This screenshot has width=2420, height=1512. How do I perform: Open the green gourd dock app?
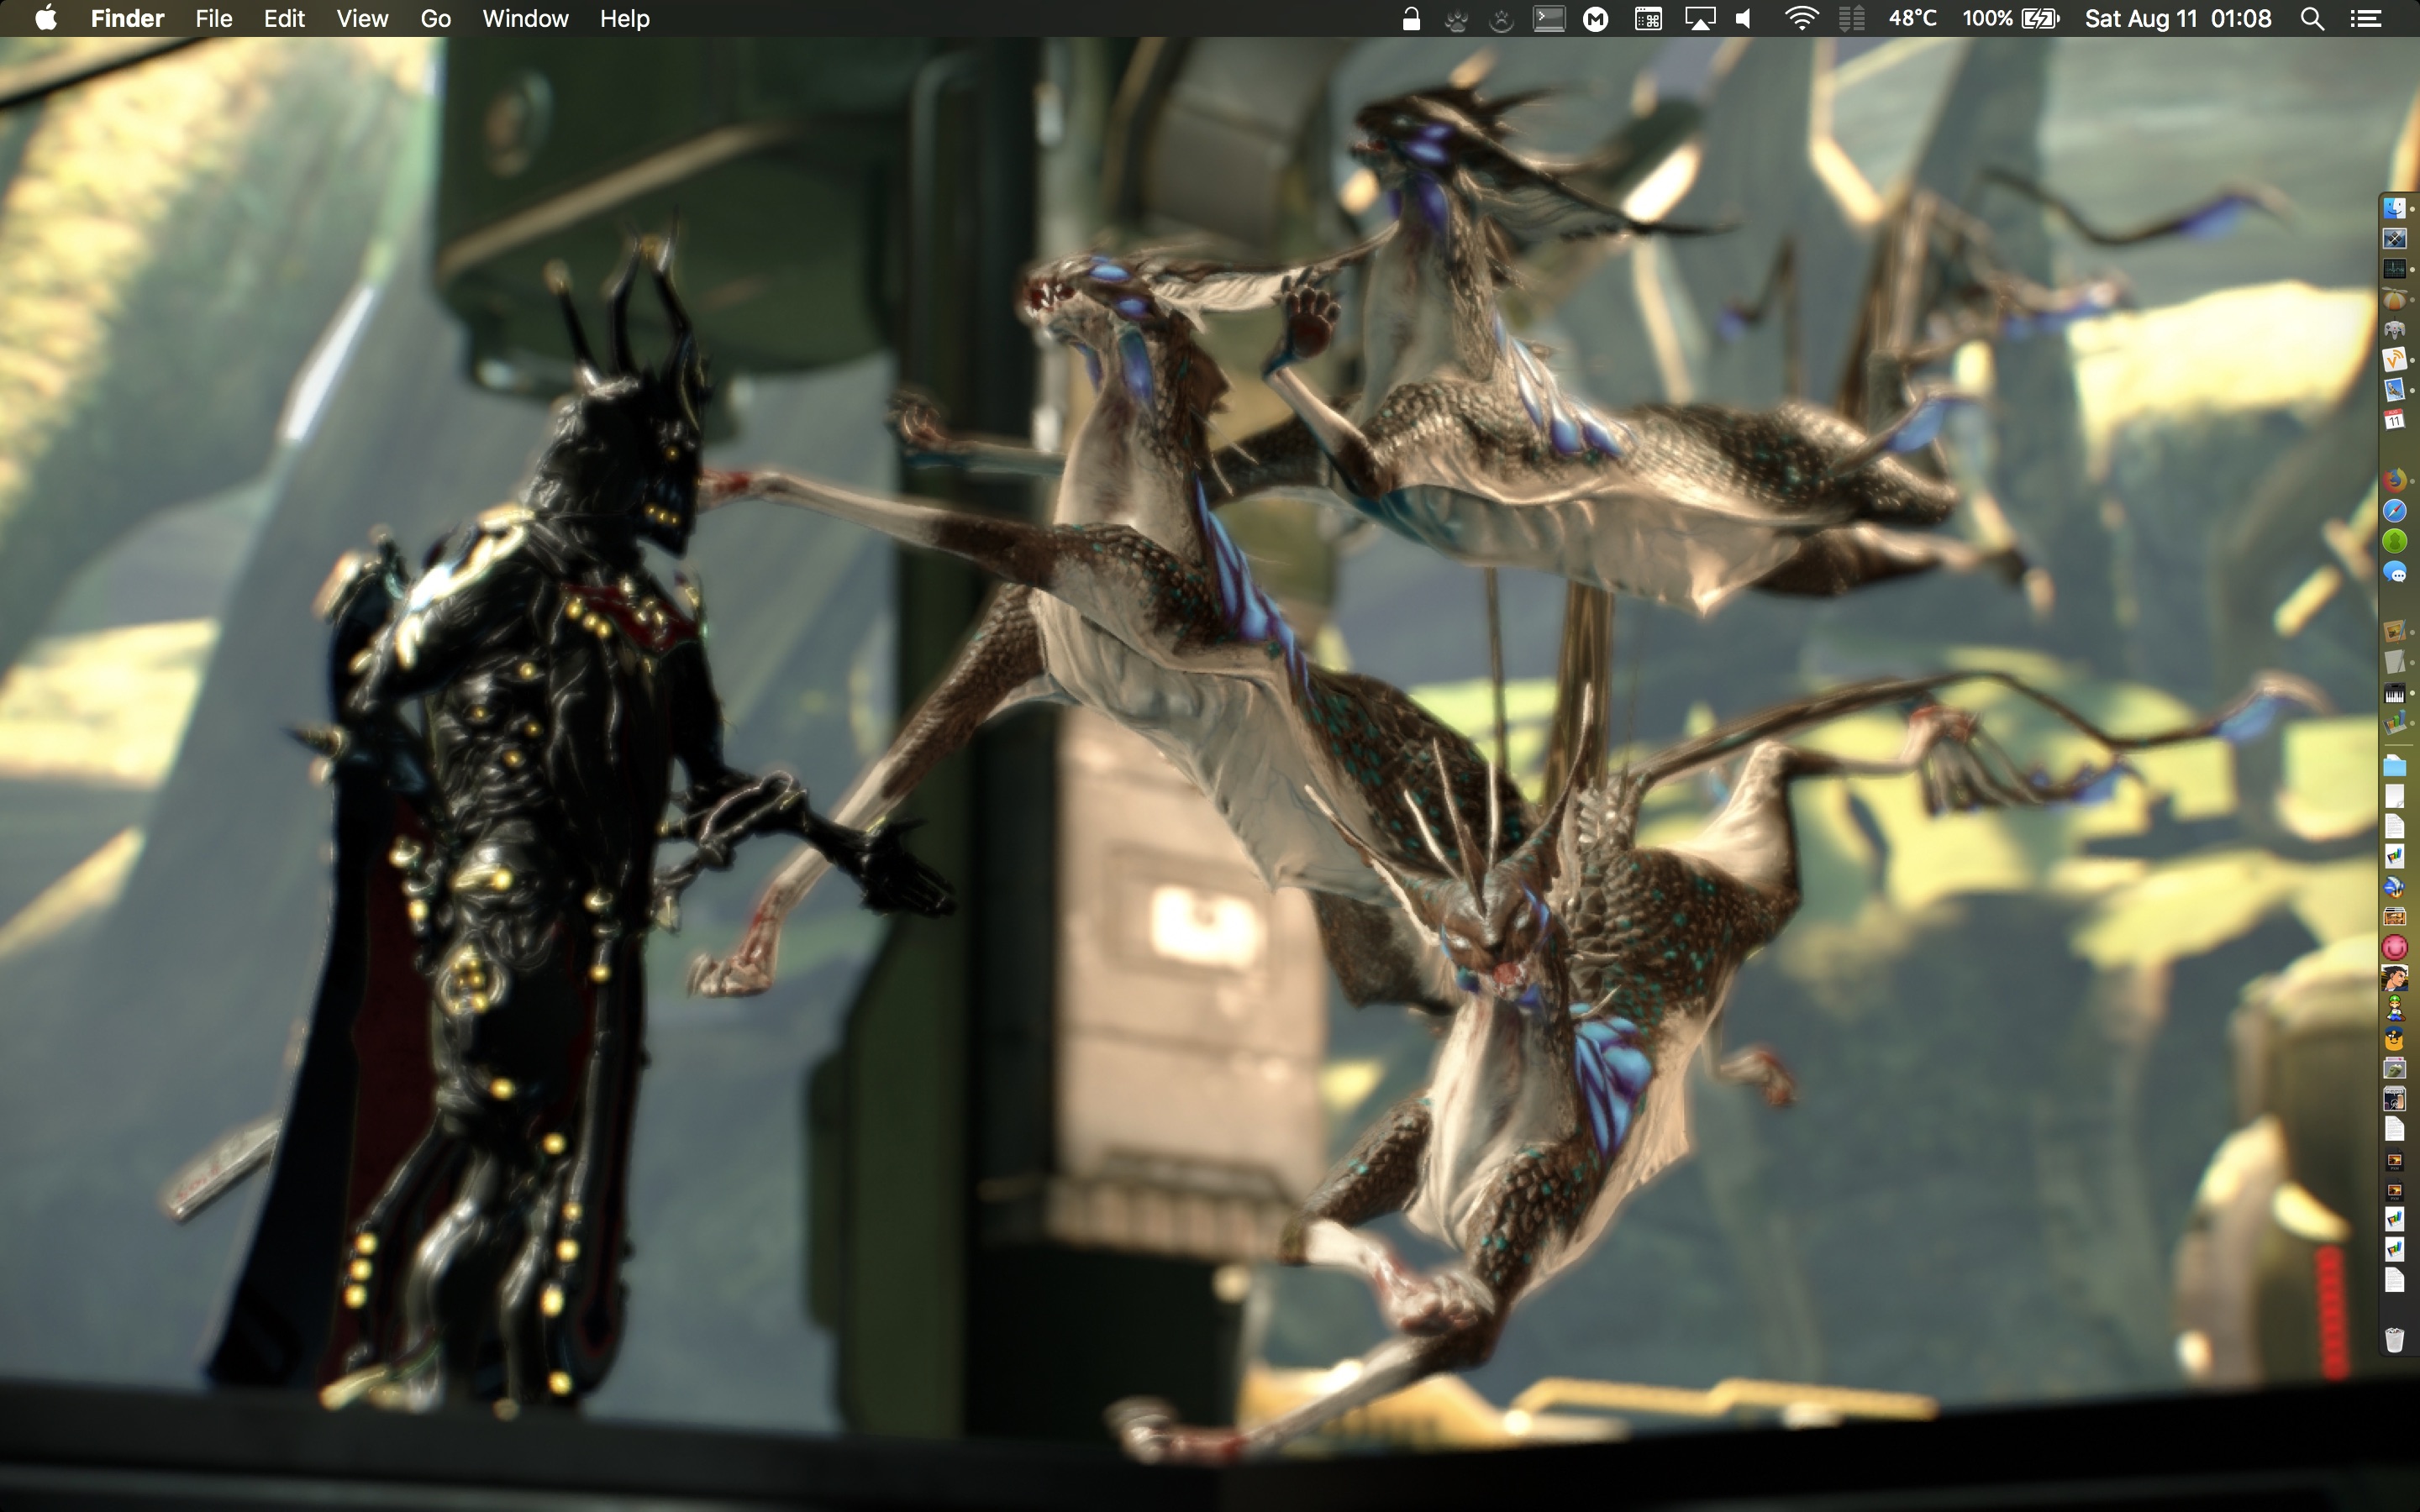pyautogui.click(x=2394, y=541)
